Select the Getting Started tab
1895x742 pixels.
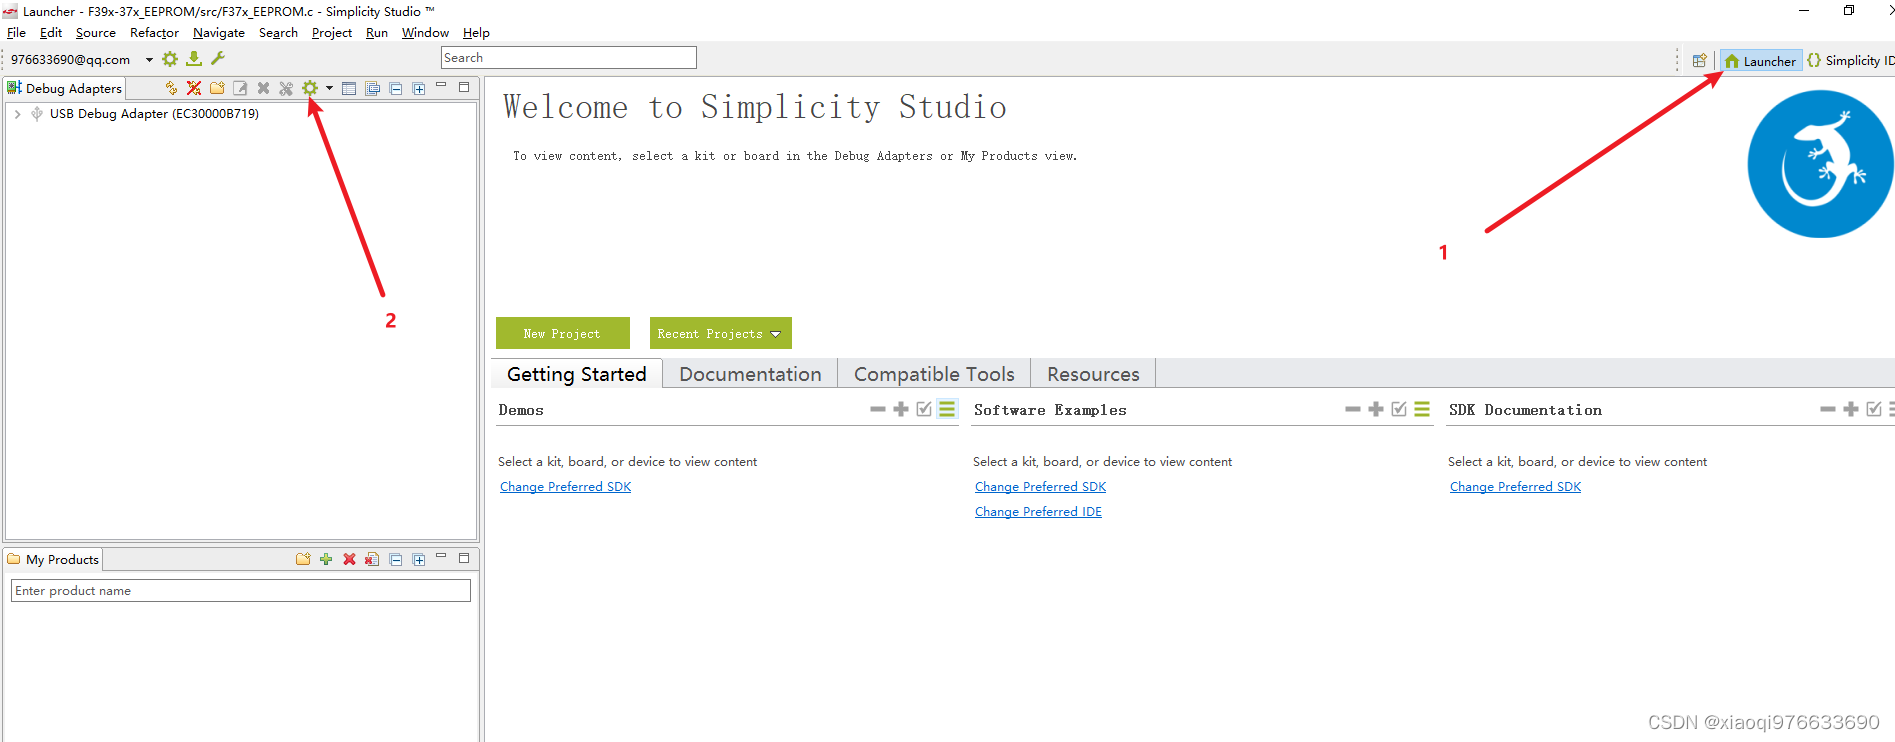[x=577, y=374]
